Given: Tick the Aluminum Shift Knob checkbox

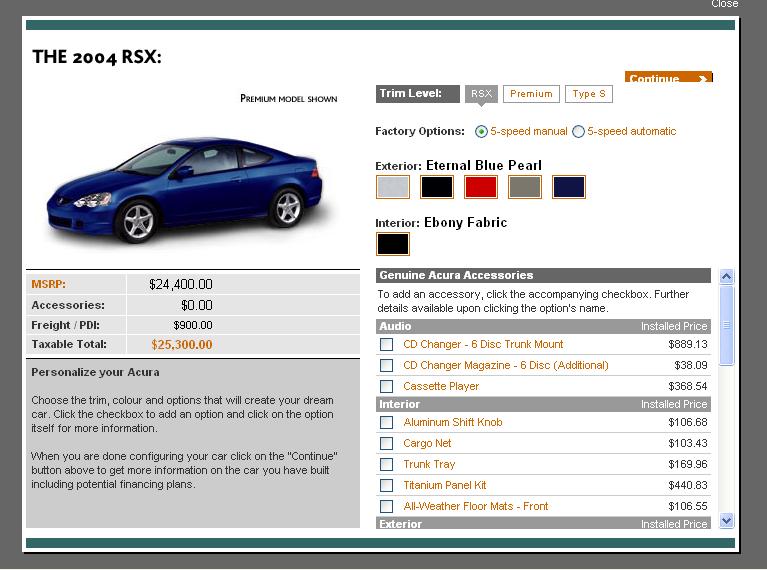Looking at the screenshot, I should [x=387, y=423].
